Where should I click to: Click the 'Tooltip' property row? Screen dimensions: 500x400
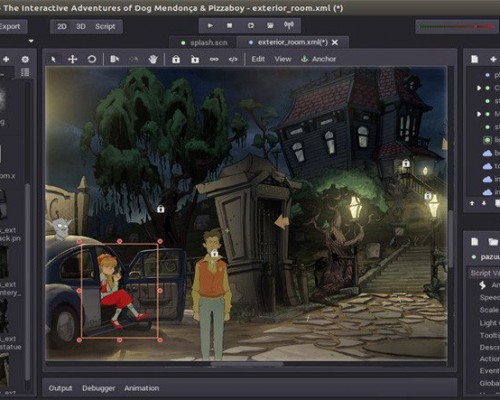[489, 335]
